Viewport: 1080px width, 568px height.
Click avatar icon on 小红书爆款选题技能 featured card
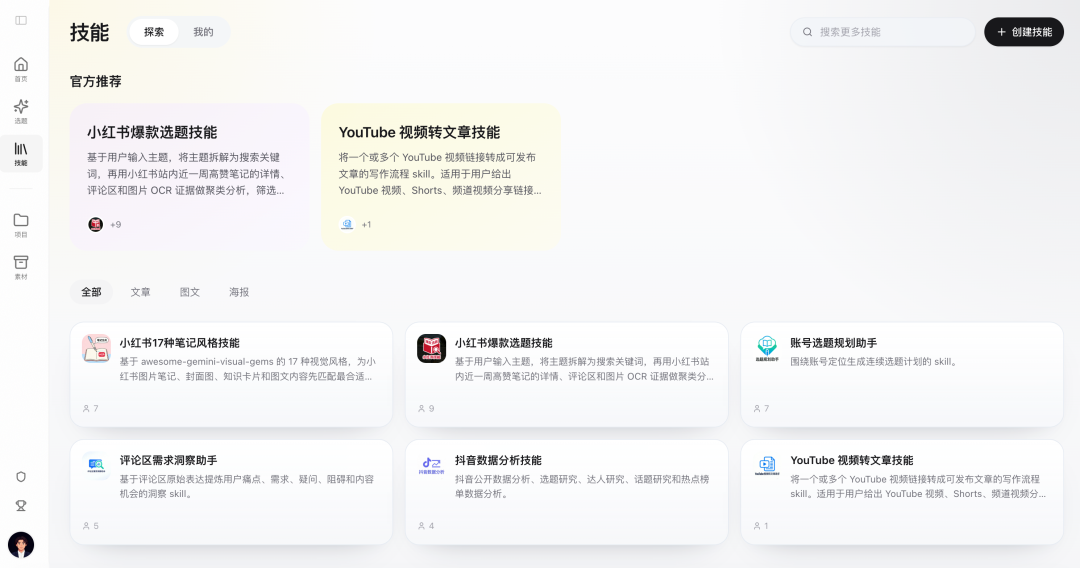coord(96,224)
